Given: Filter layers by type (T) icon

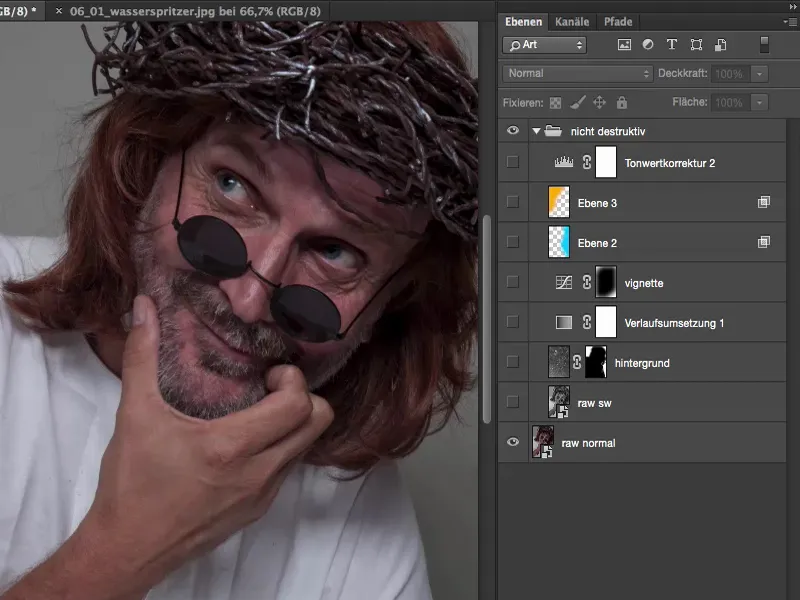Looking at the screenshot, I should tap(672, 45).
